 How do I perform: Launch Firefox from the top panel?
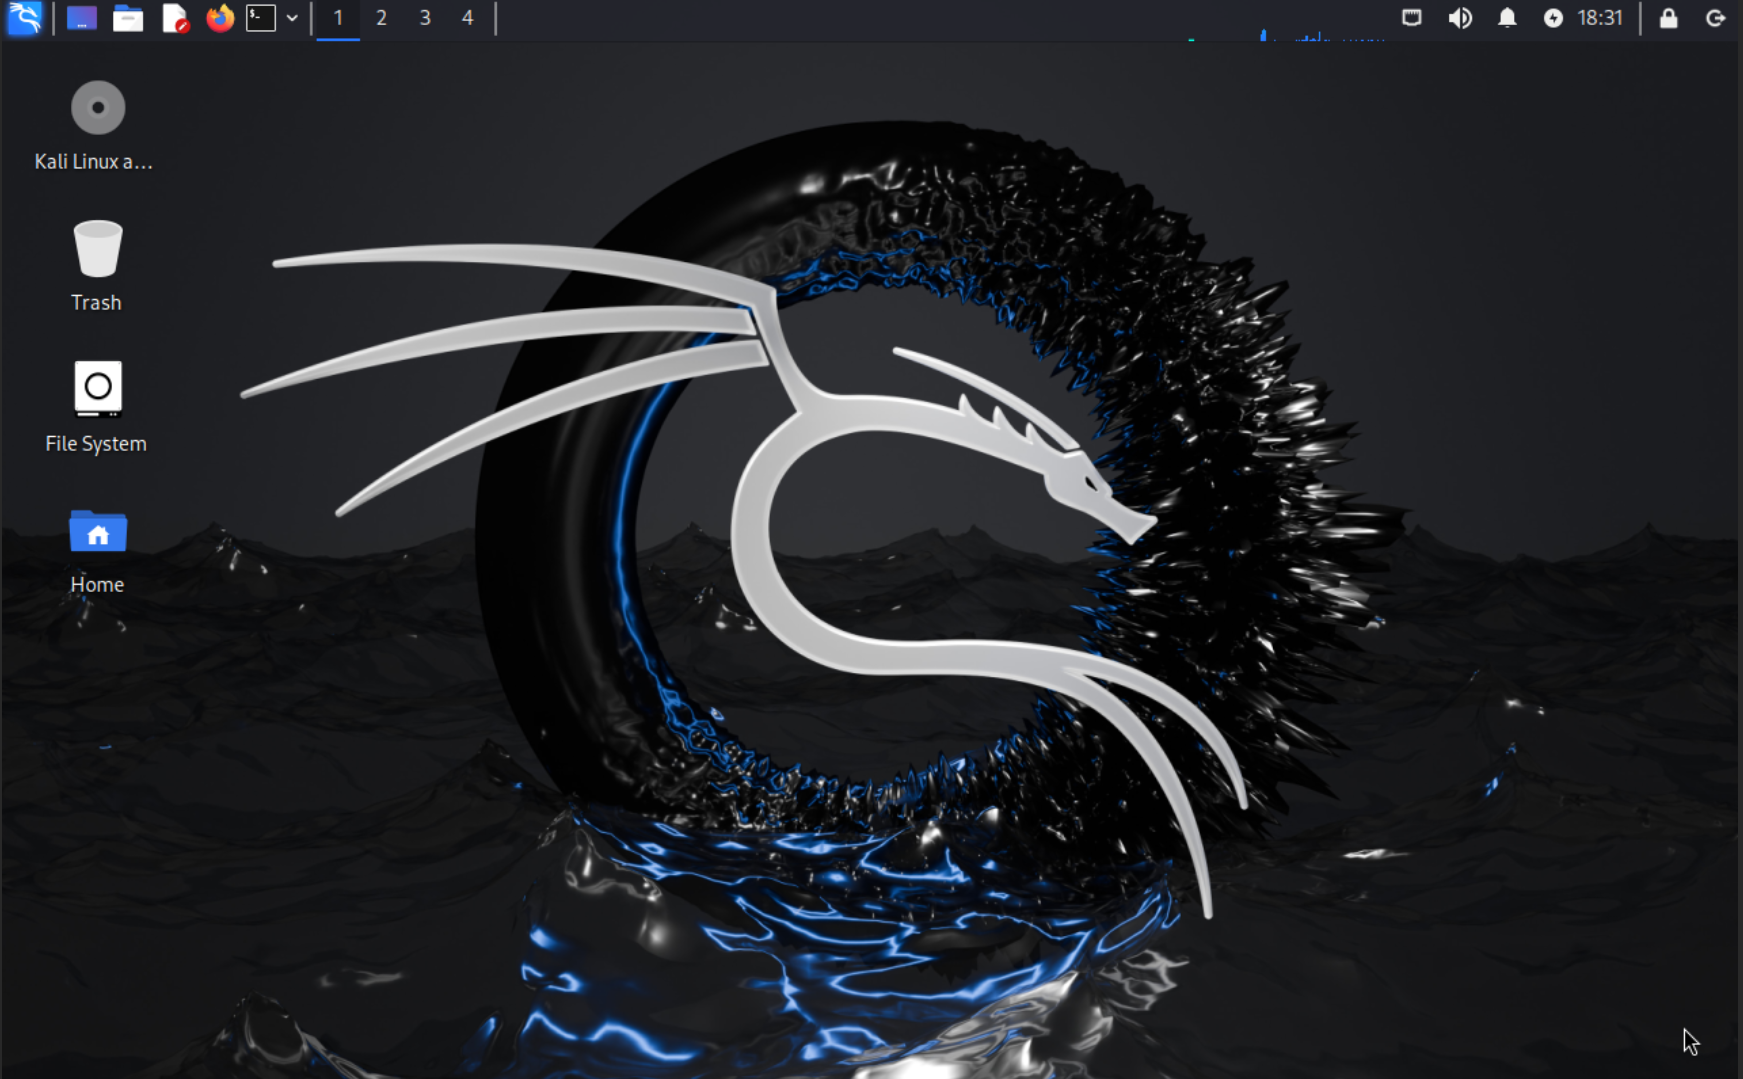coord(220,18)
